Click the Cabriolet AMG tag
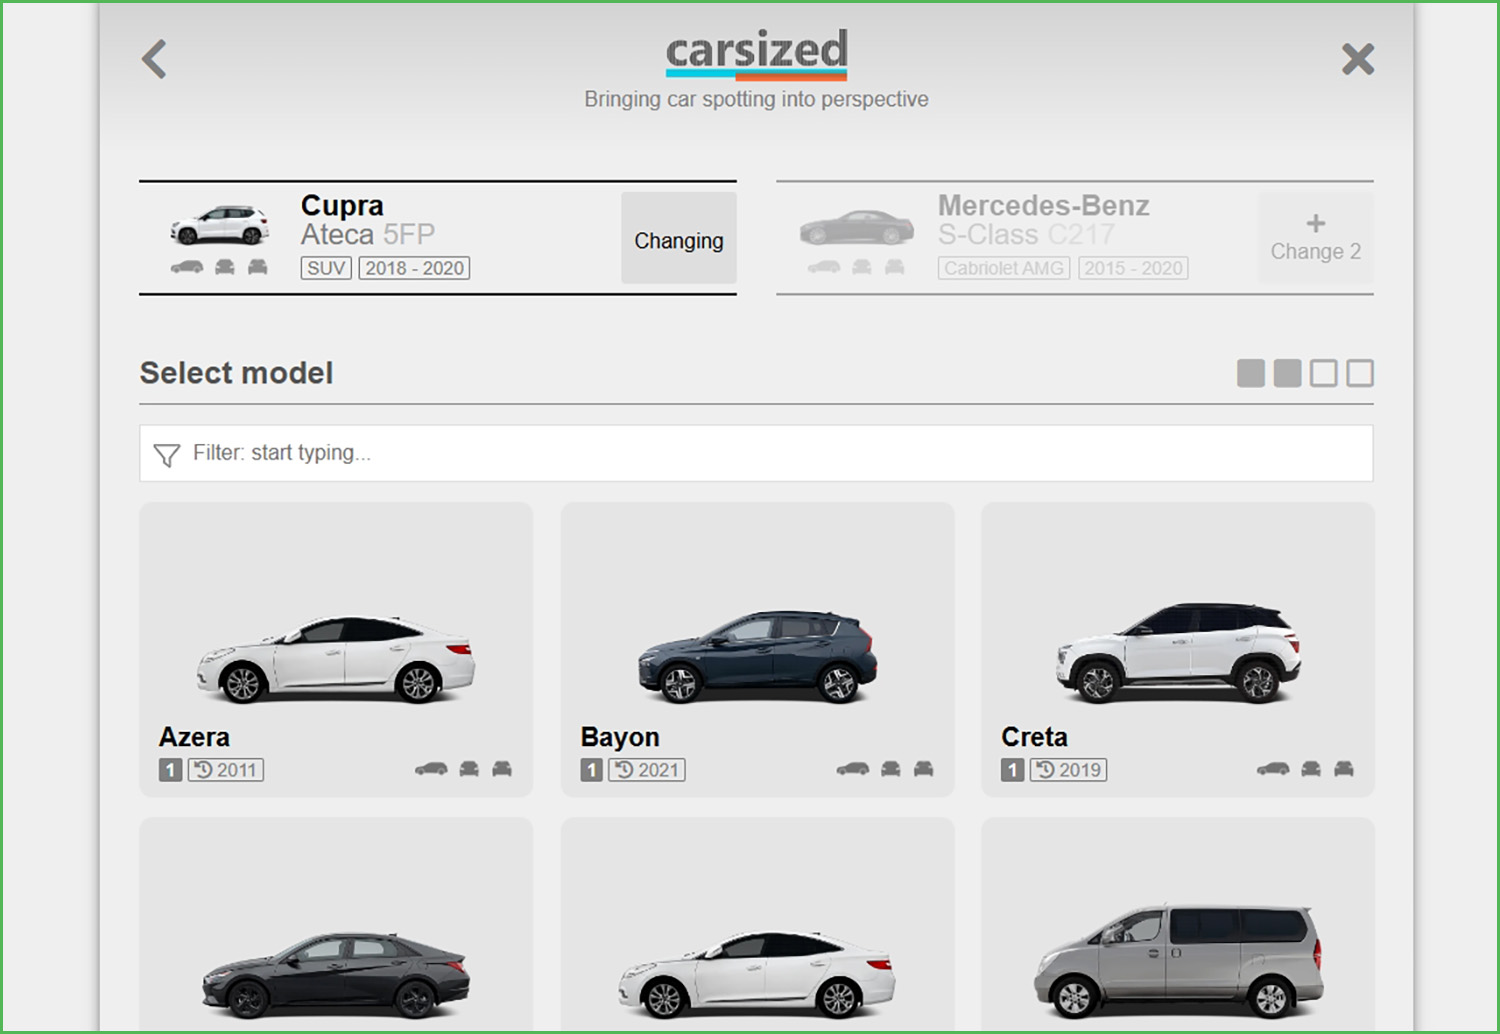Image resolution: width=1500 pixels, height=1034 pixels. [x=1004, y=268]
